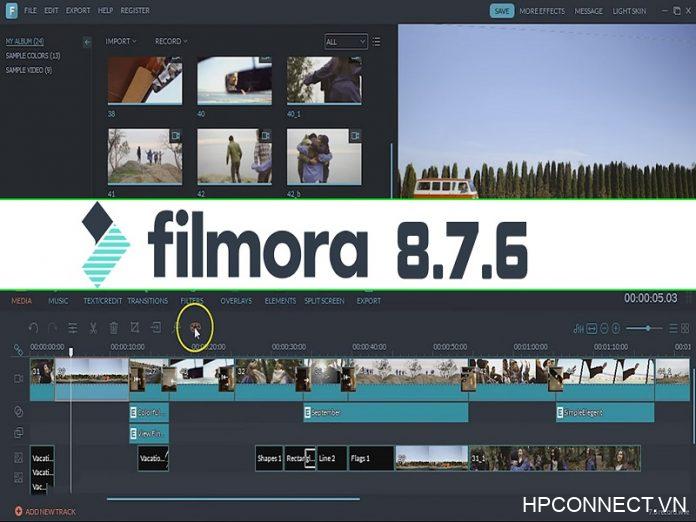The height and width of the screenshot is (522, 696).
Task: Select media thumbnail 38
Action: point(145,80)
